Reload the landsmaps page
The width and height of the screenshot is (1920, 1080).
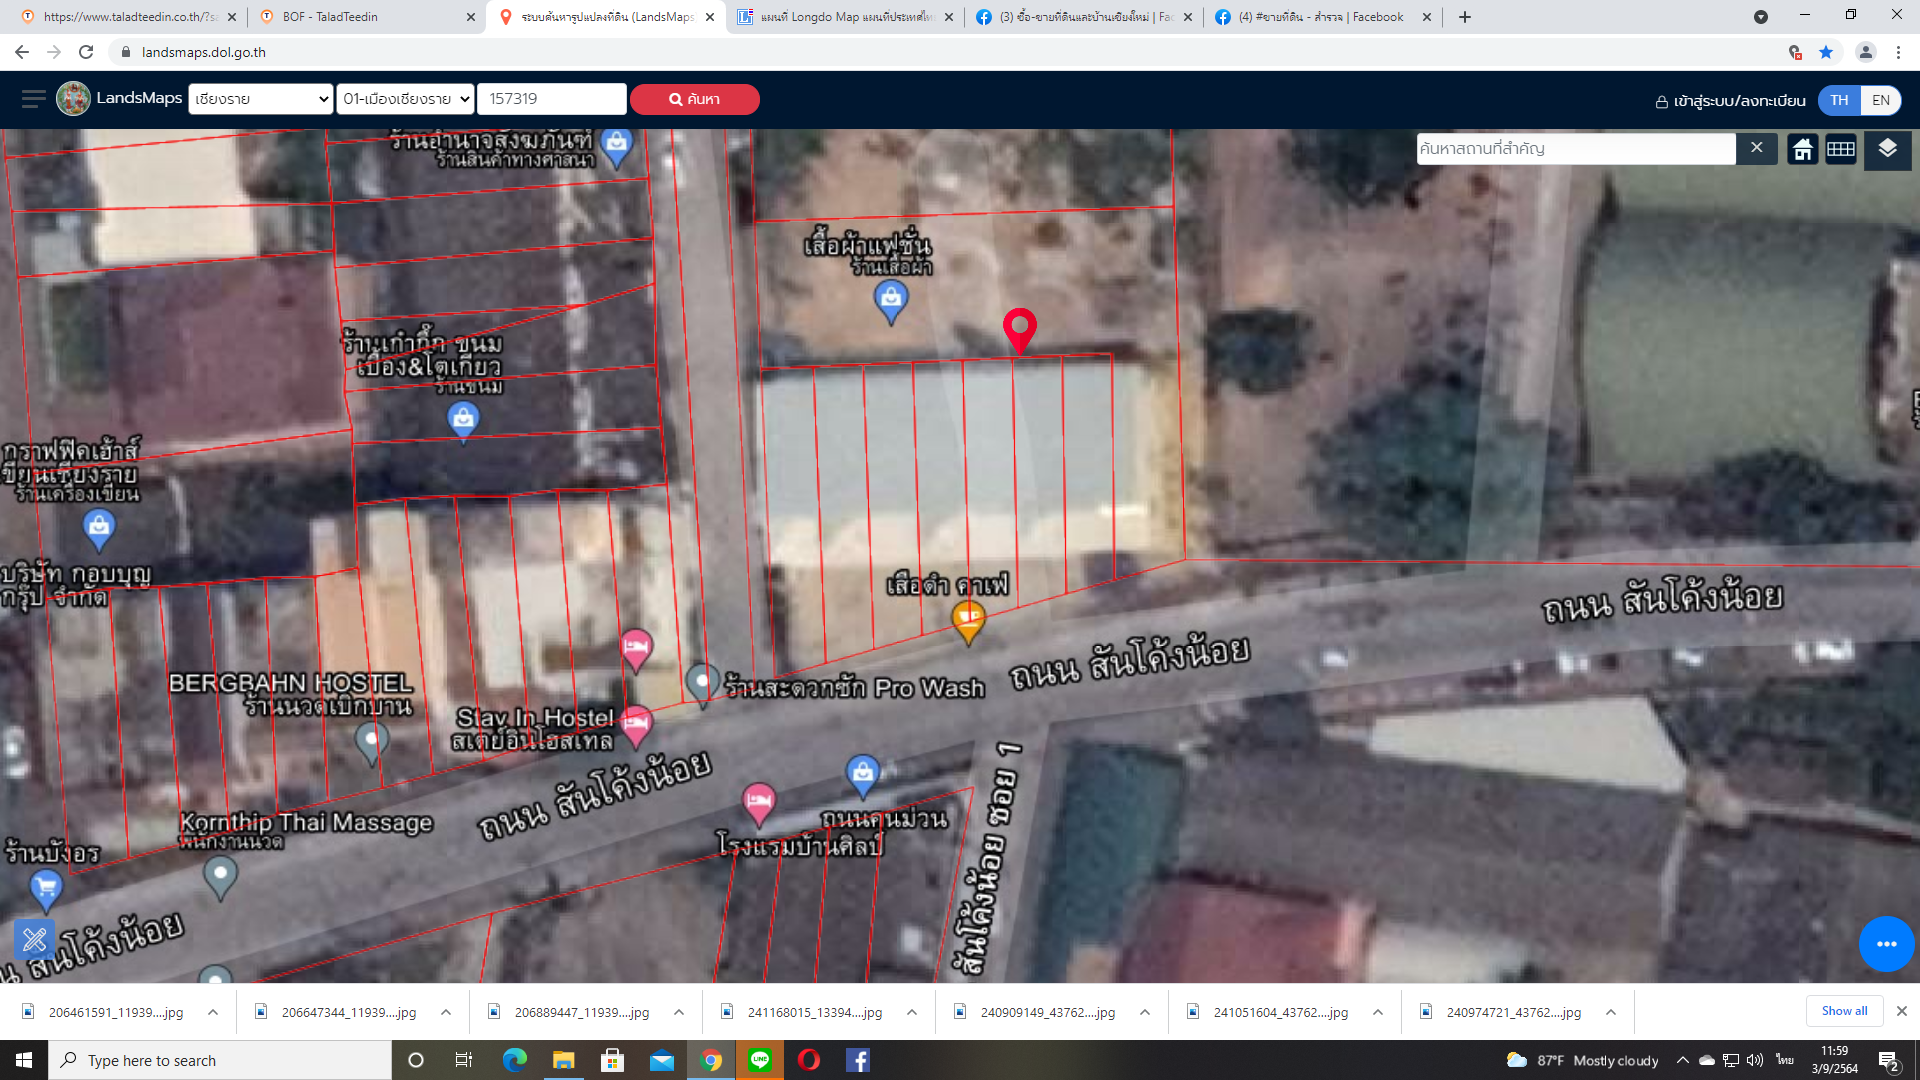click(x=86, y=52)
